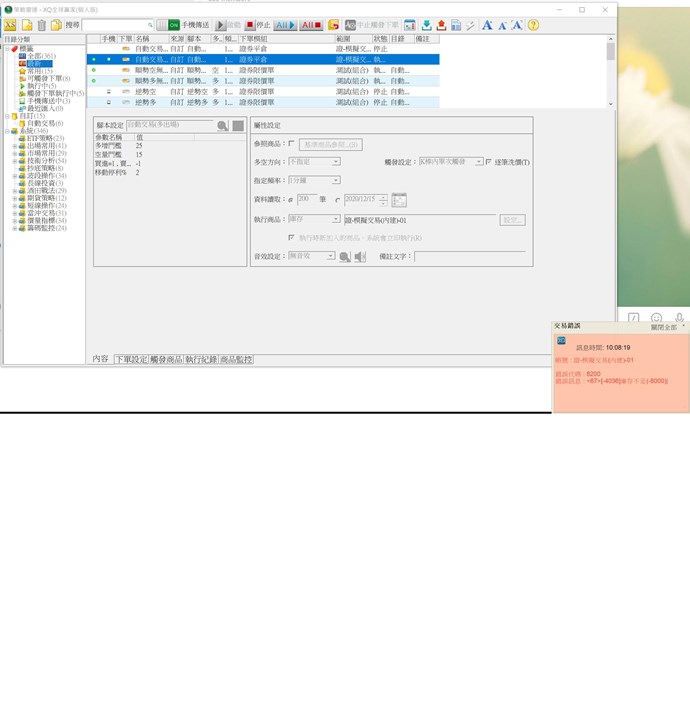This screenshot has width=690, height=720.
Task: Click the trash delete icon in toolbar
Action: (x=42, y=25)
